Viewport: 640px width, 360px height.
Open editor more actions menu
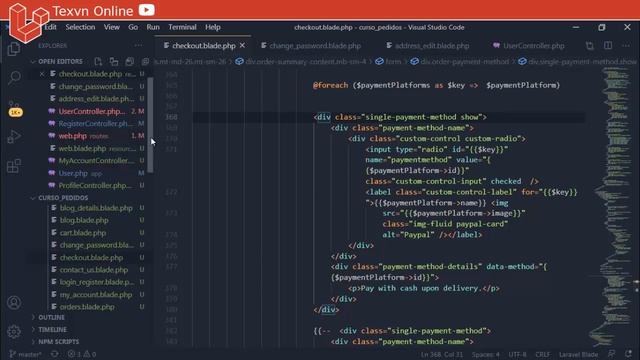[x=626, y=46]
